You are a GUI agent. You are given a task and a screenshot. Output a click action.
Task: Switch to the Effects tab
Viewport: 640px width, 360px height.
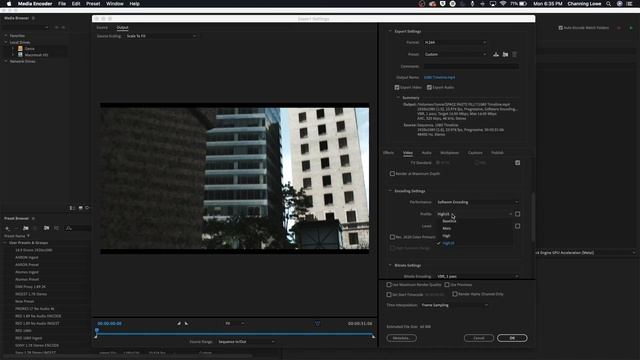coord(388,153)
